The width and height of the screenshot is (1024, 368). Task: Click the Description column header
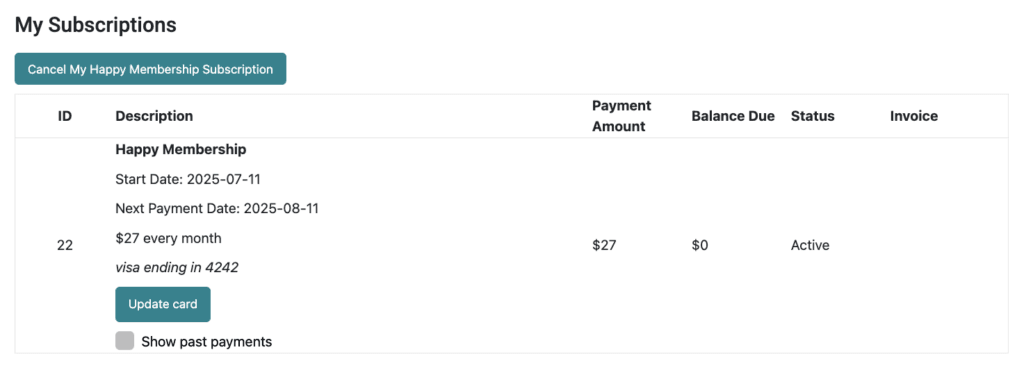click(x=154, y=116)
